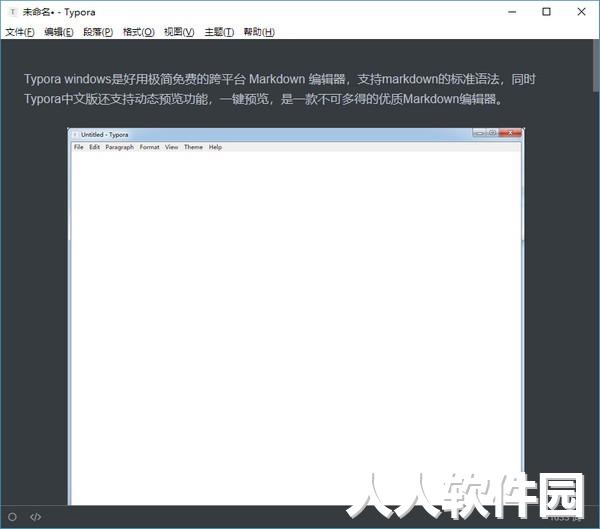Click the Typora app icon in title bar

(13, 12)
